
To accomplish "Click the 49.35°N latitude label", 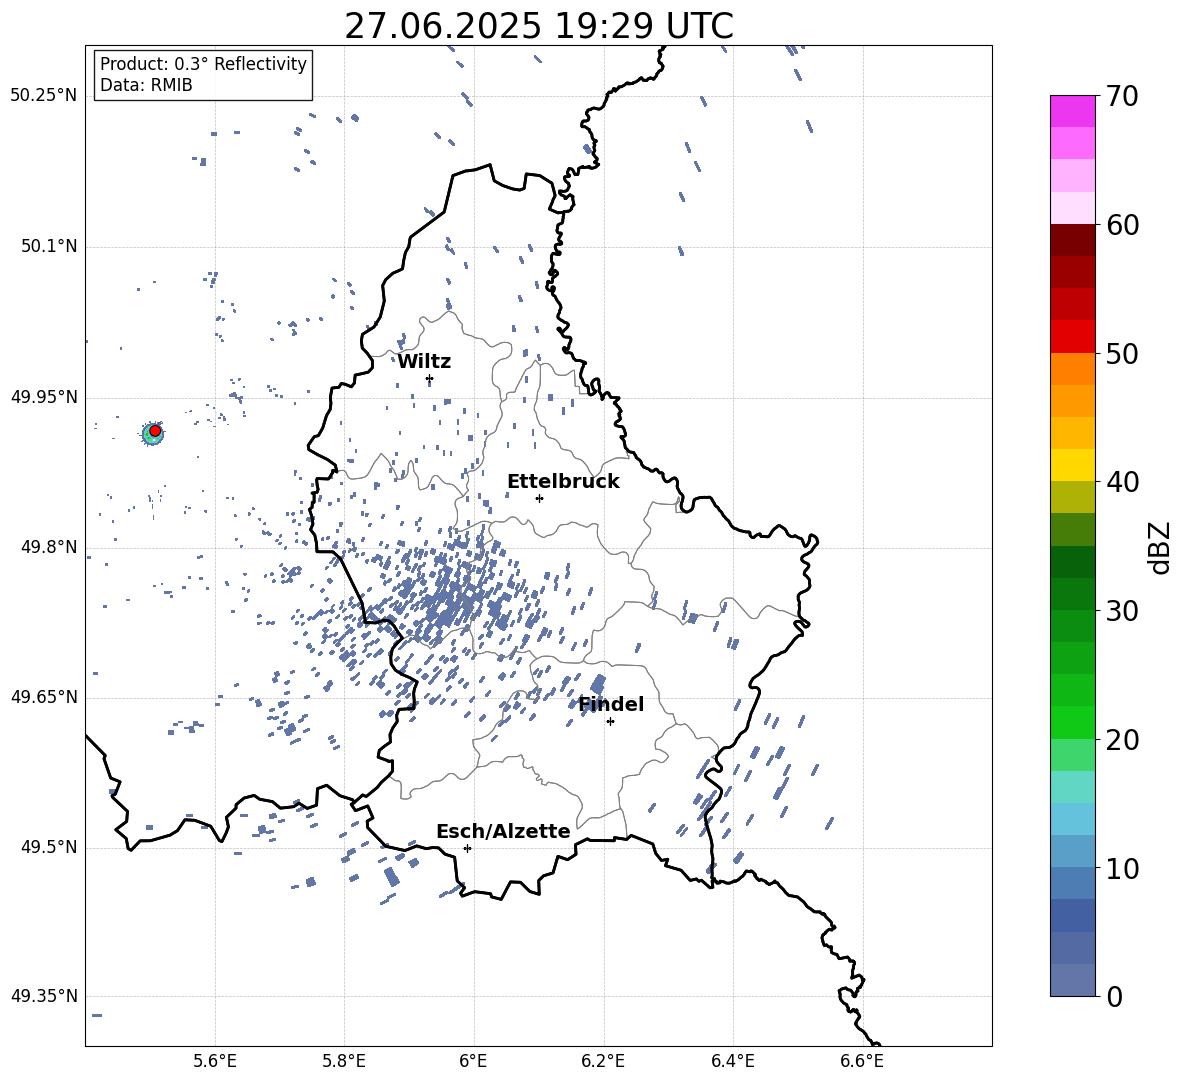I will pos(44,996).
